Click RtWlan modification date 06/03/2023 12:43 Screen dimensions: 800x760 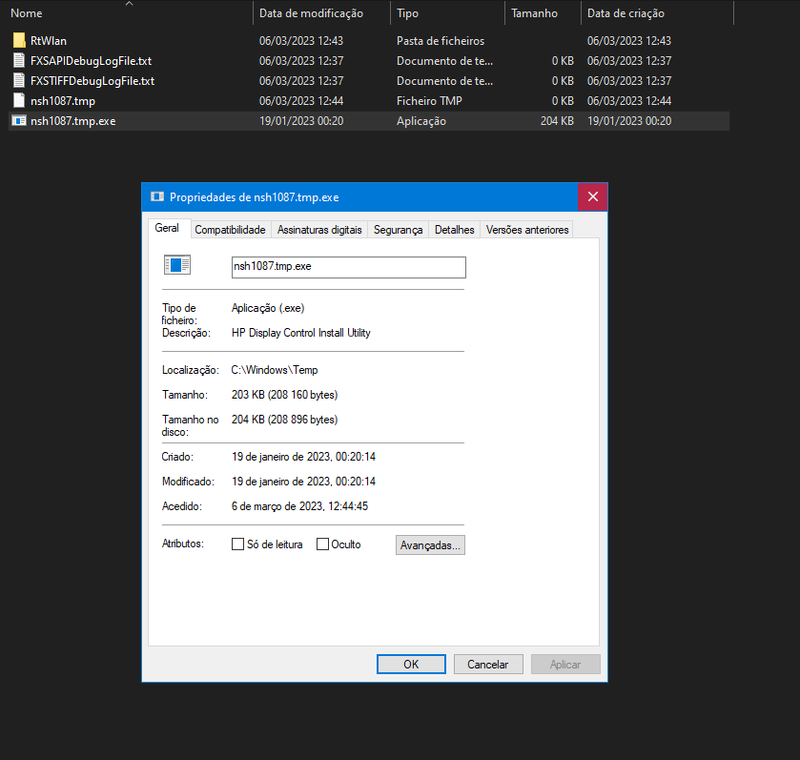coord(301,41)
